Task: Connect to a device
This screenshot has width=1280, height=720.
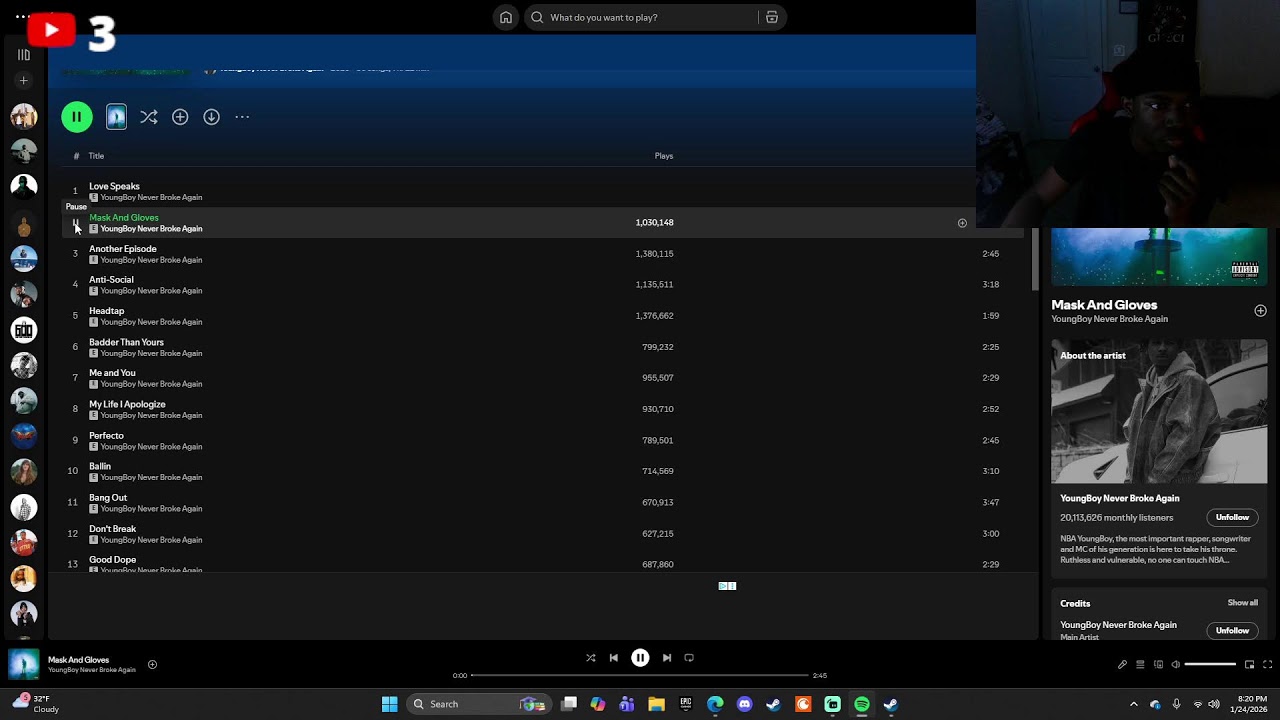Action: click(x=1158, y=664)
